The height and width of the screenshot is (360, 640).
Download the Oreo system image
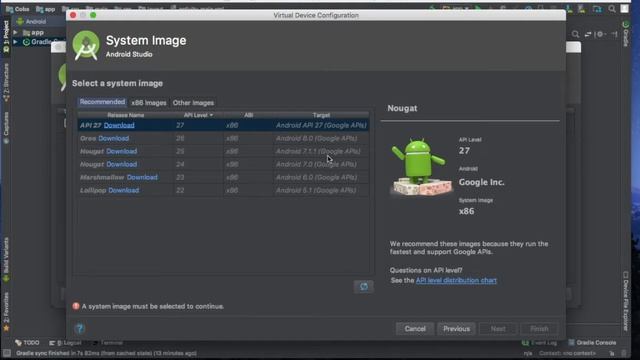point(113,138)
